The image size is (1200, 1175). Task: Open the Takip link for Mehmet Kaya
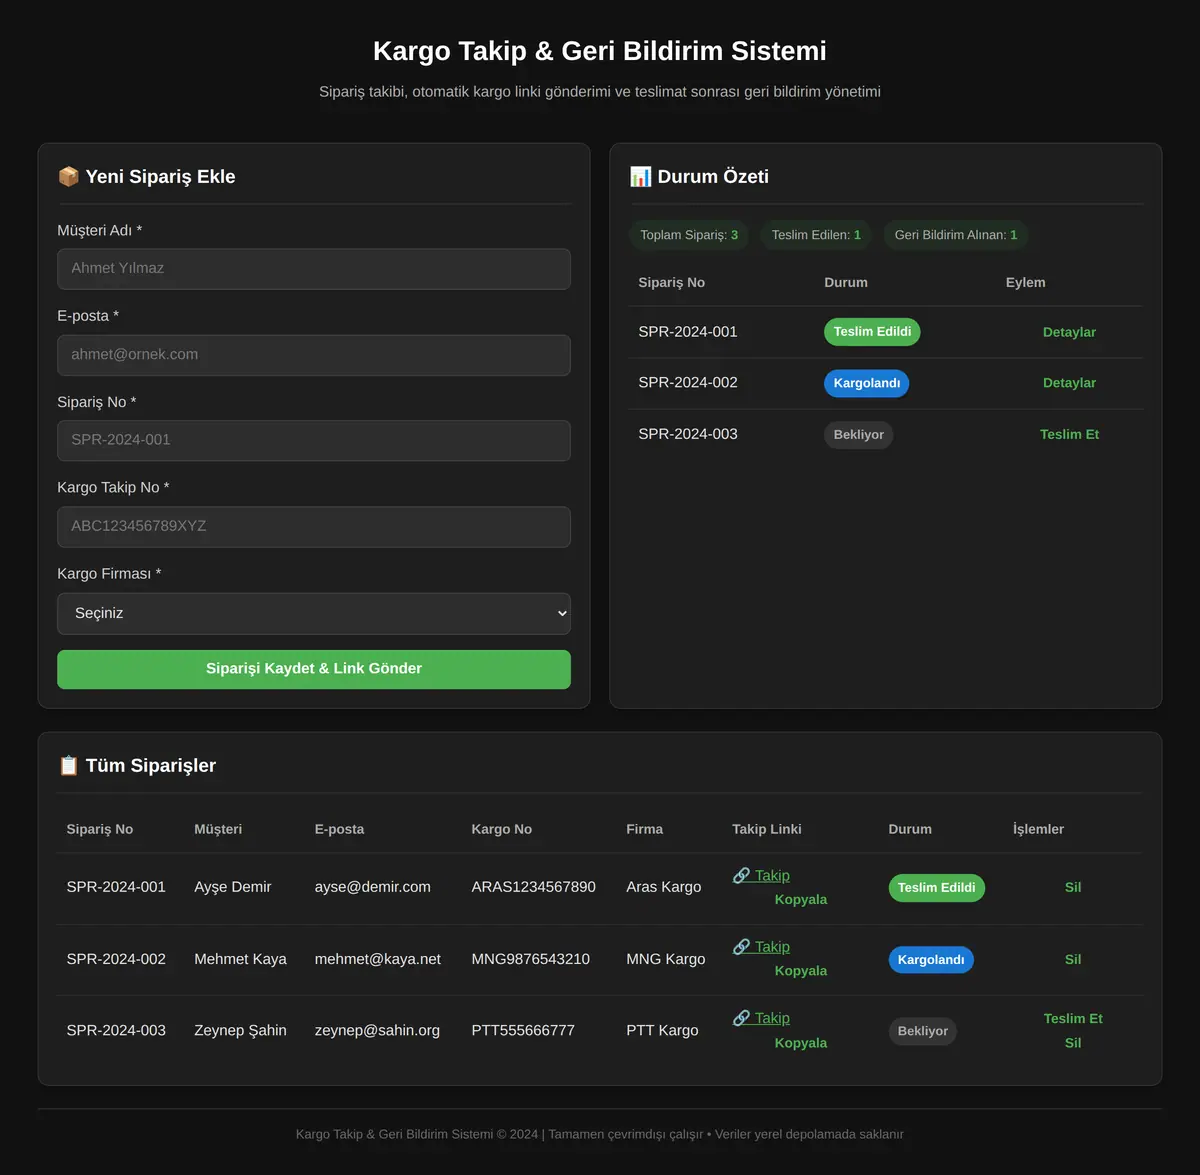tap(761, 946)
